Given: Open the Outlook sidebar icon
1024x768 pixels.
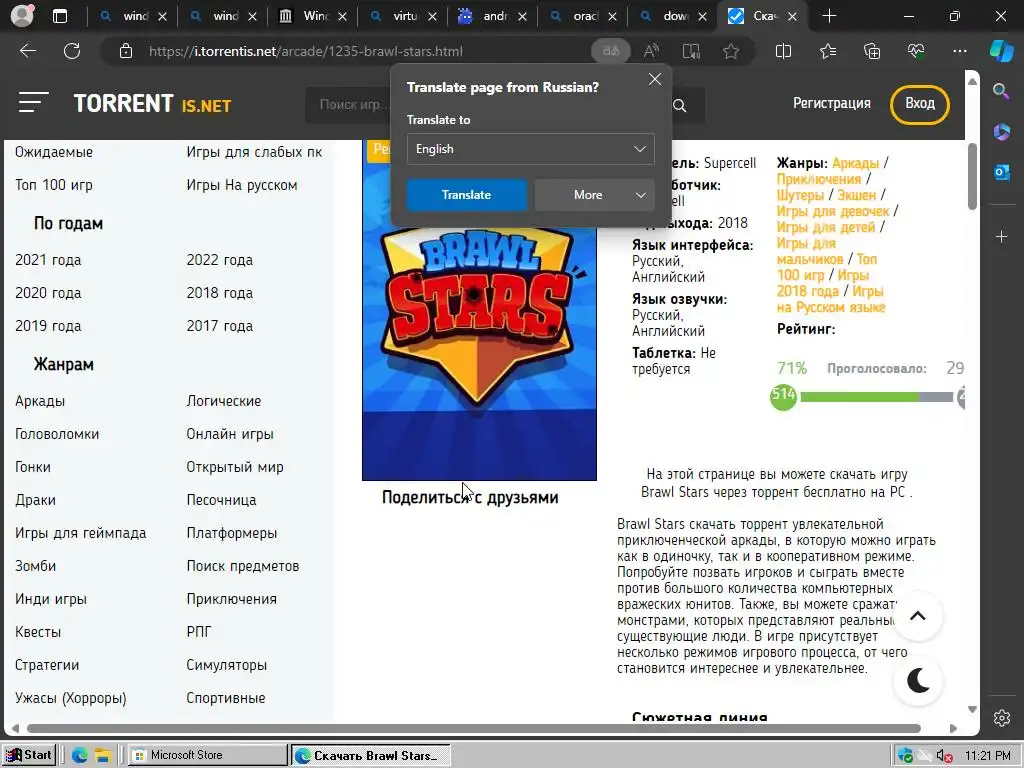Looking at the screenshot, I should (1001, 172).
